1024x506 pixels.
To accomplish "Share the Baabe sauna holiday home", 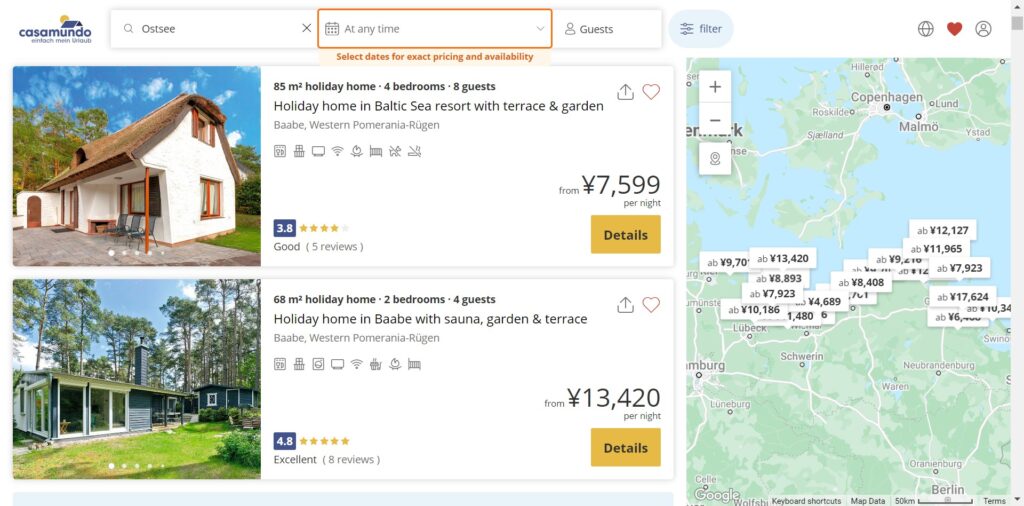I will click(626, 305).
